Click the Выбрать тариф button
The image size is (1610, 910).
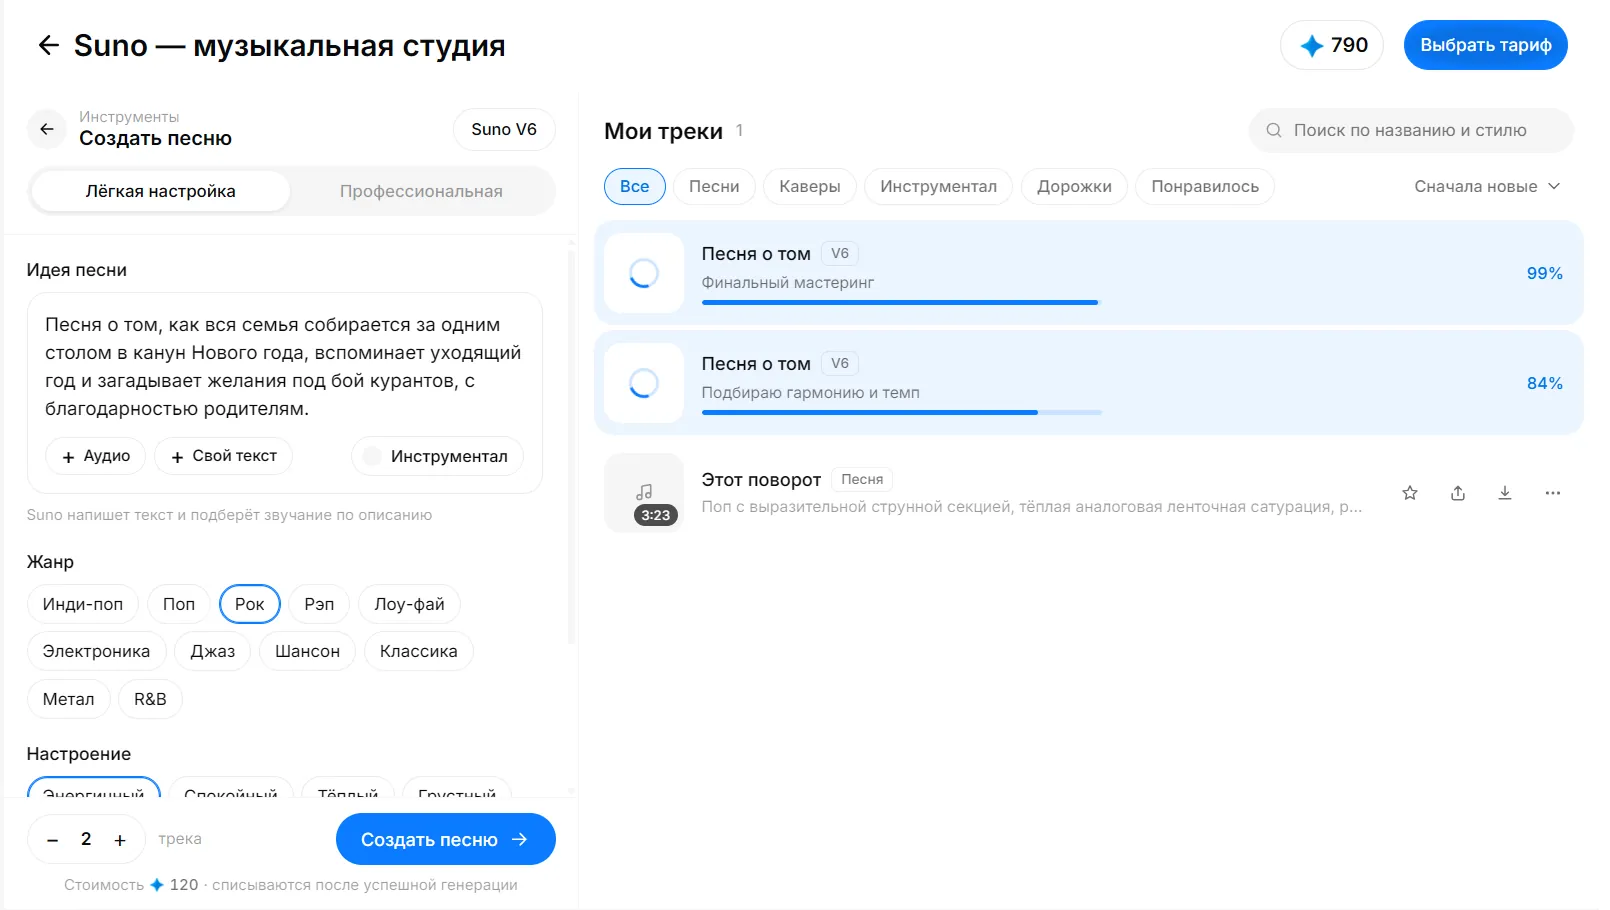pyautogui.click(x=1486, y=45)
